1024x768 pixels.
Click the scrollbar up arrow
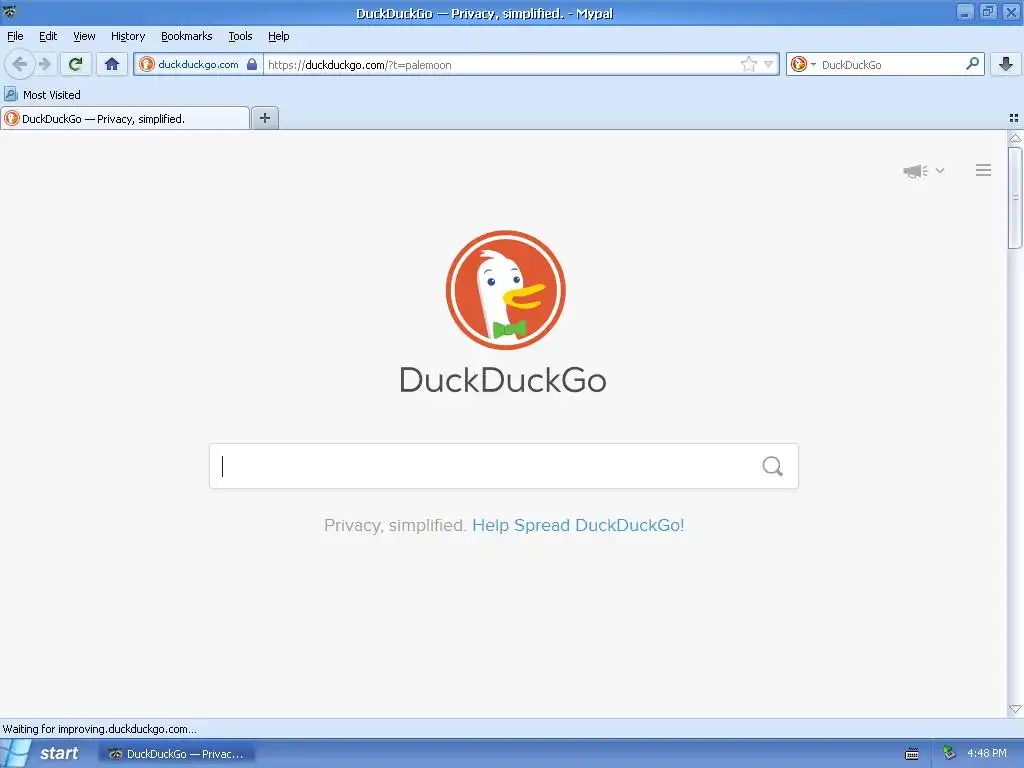click(x=1015, y=138)
